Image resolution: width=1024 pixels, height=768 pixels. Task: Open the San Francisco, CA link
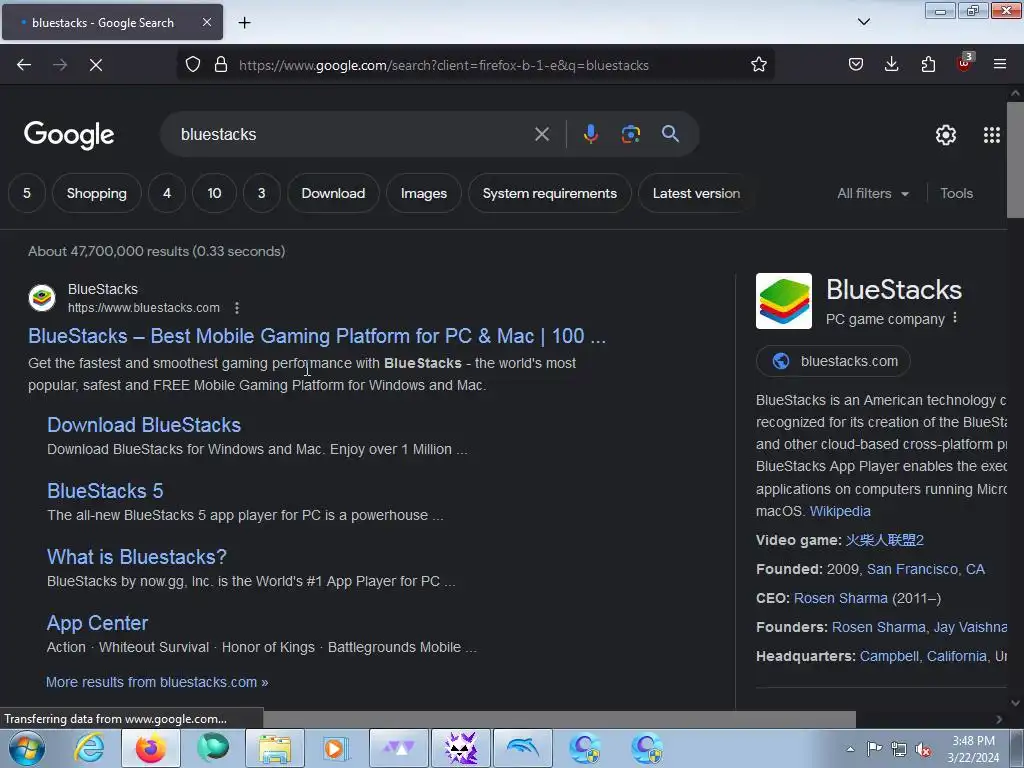[925, 569]
